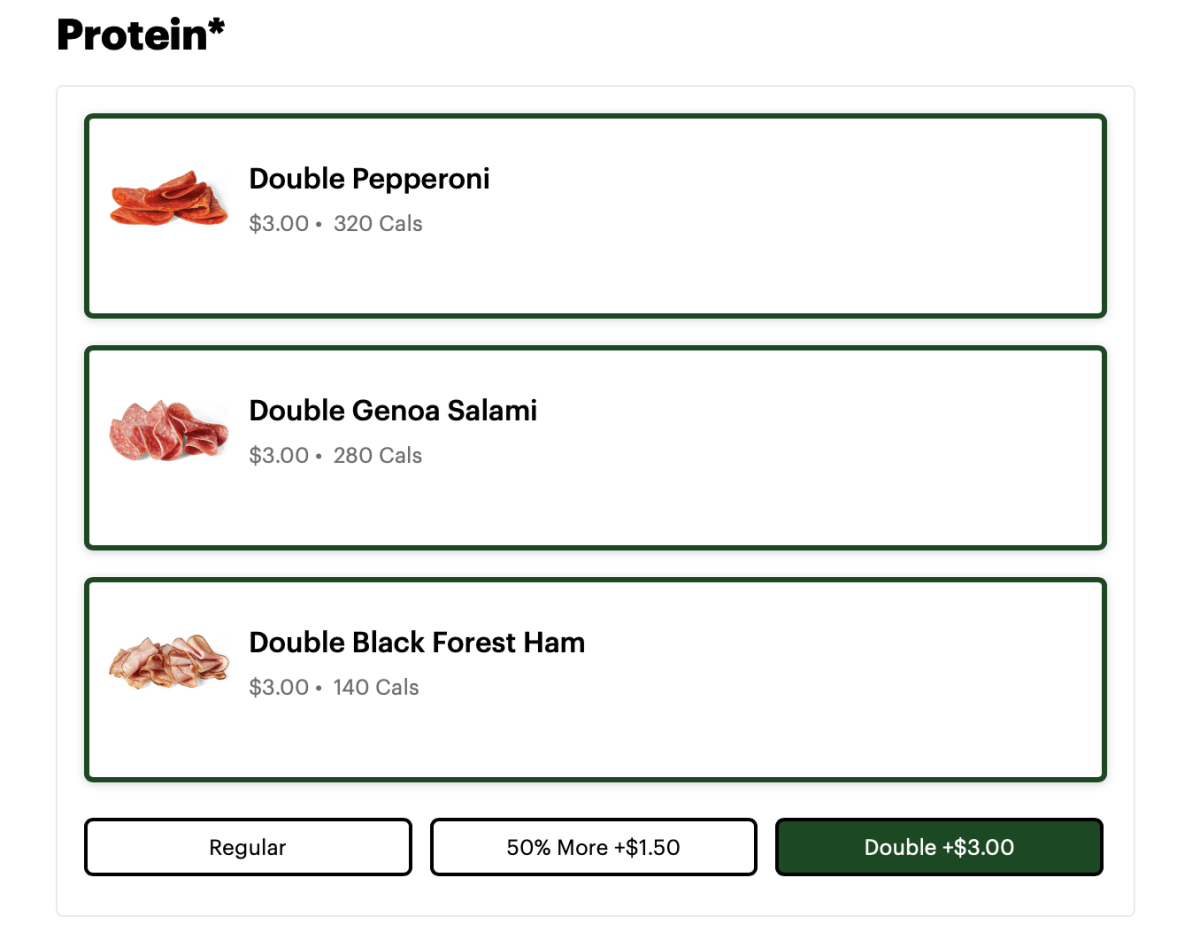This screenshot has width=1200, height=947.
Task: Click the Protein section heading
Action: [132, 36]
